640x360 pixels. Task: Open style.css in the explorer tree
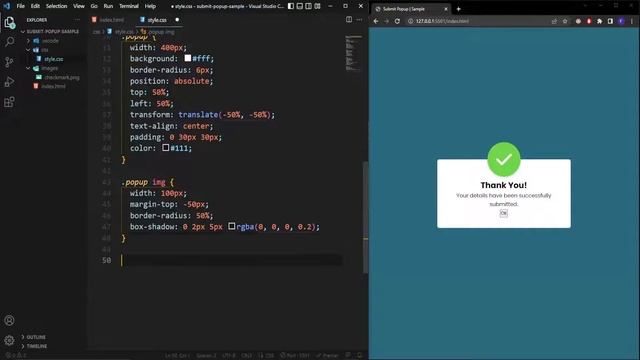coord(53,59)
